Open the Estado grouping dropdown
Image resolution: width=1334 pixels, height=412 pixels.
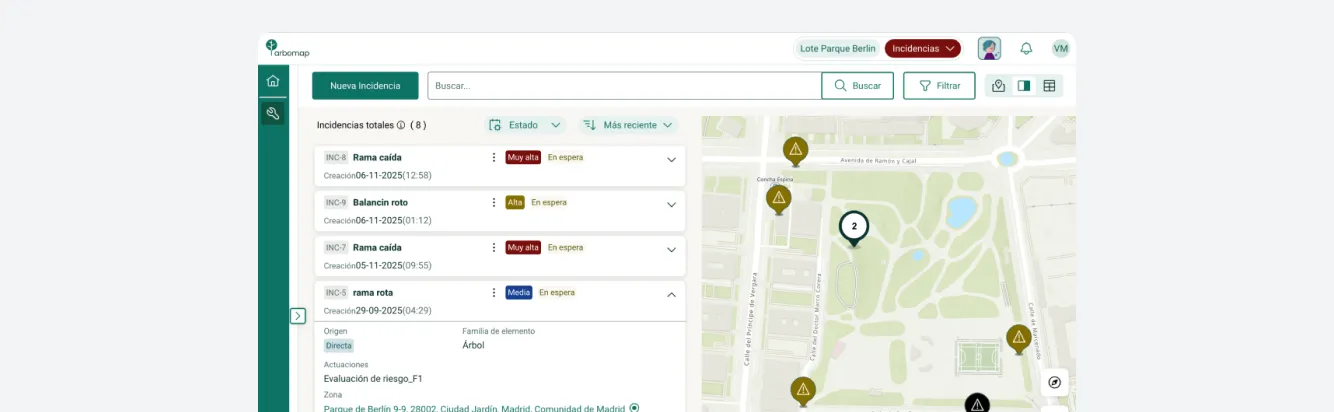pos(525,125)
